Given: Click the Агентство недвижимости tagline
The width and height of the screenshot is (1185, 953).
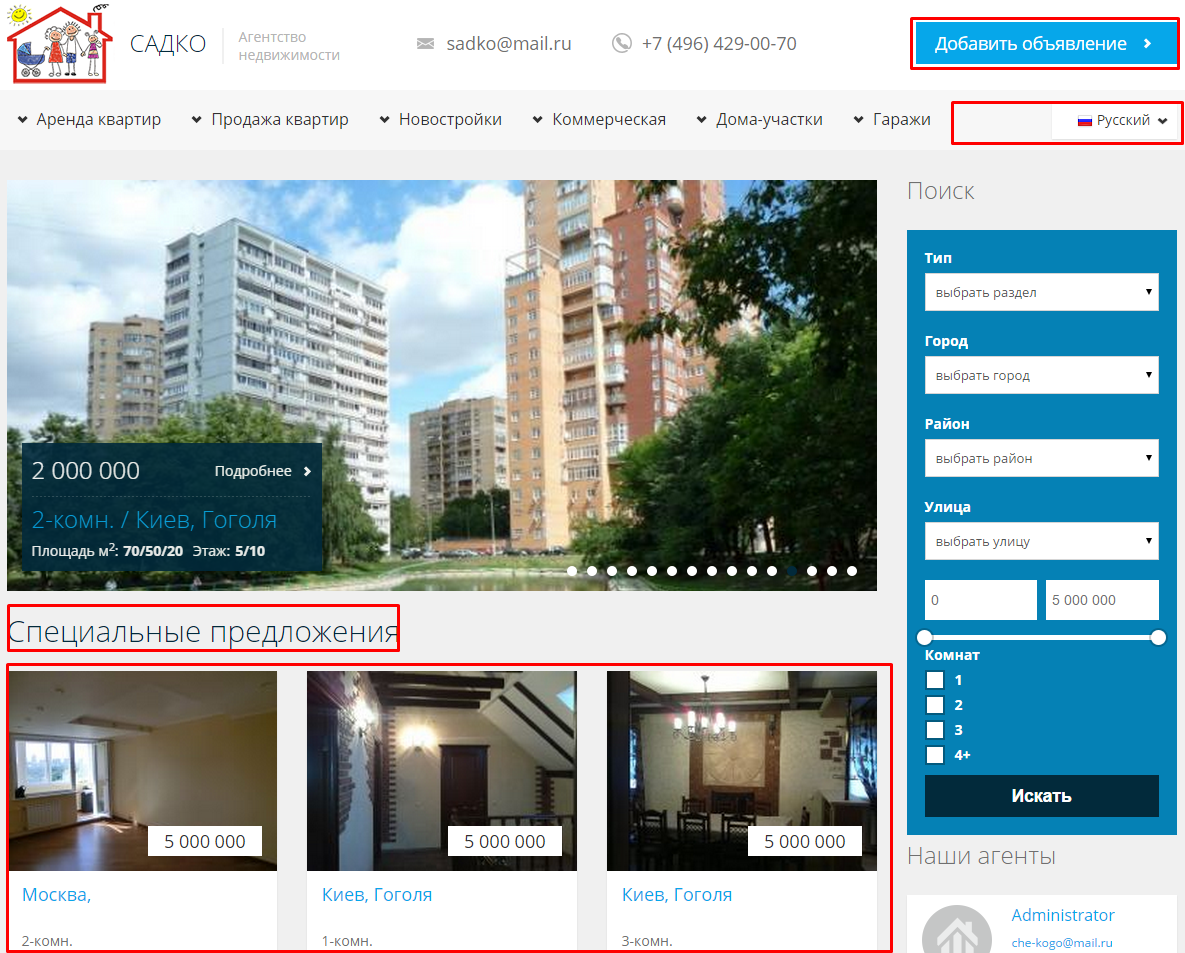Looking at the screenshot, I should tap(289, 46).
